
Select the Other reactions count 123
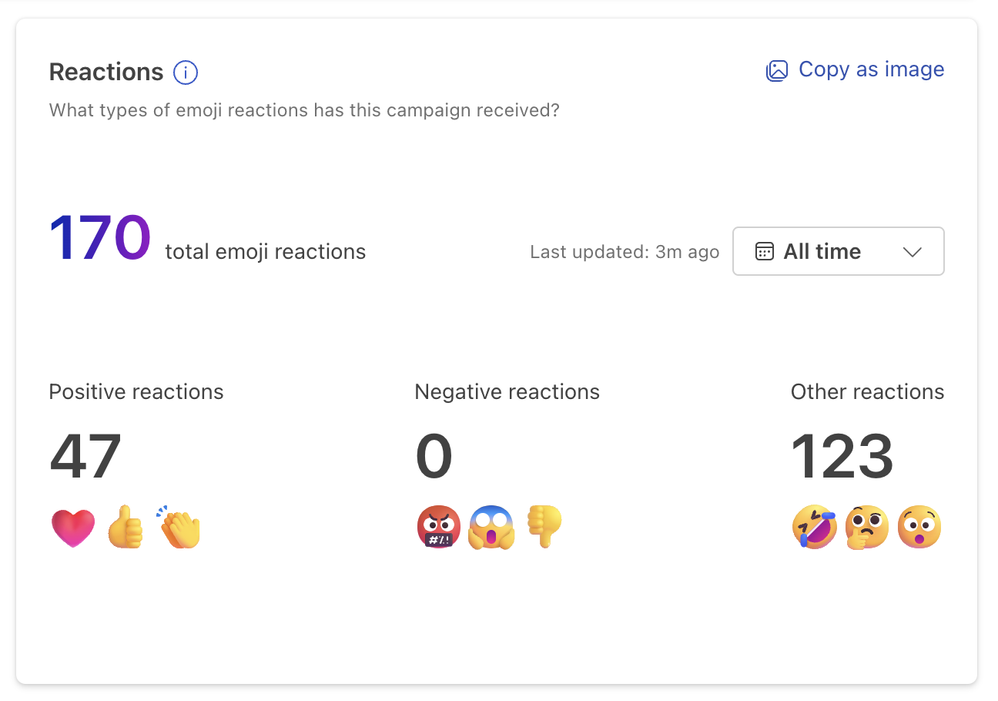(842, 457)
